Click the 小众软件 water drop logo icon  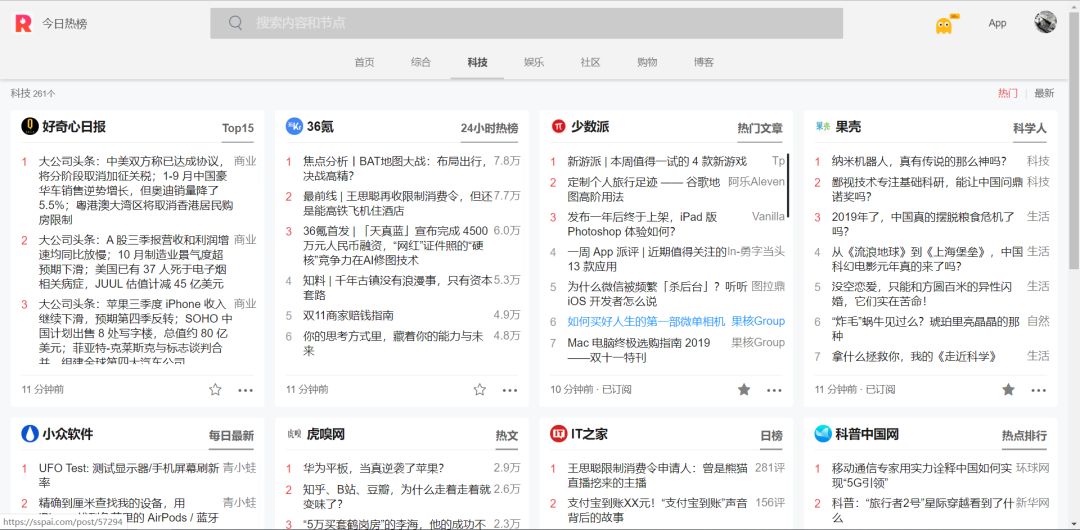pyautogui.click(x=30, y=434)
